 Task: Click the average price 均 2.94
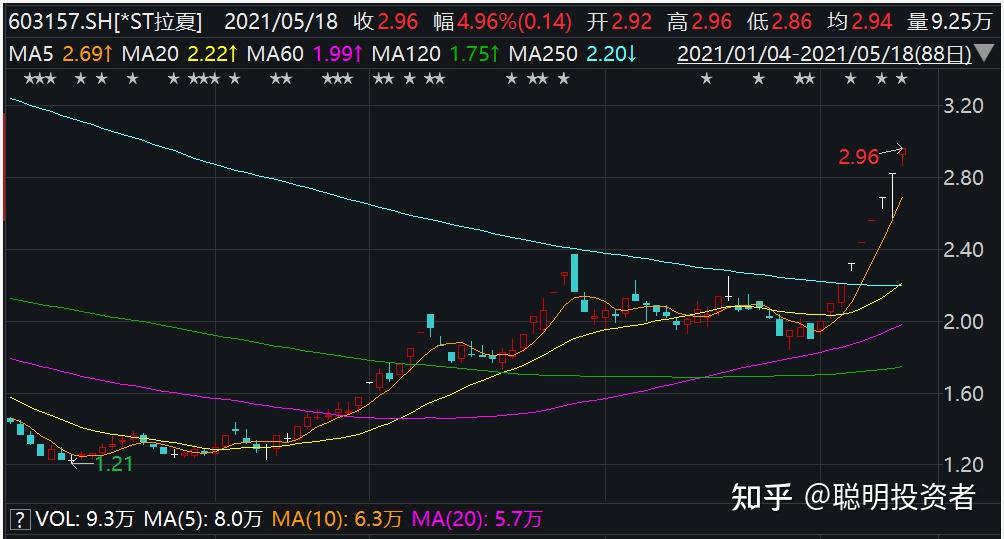pos(859,22)
